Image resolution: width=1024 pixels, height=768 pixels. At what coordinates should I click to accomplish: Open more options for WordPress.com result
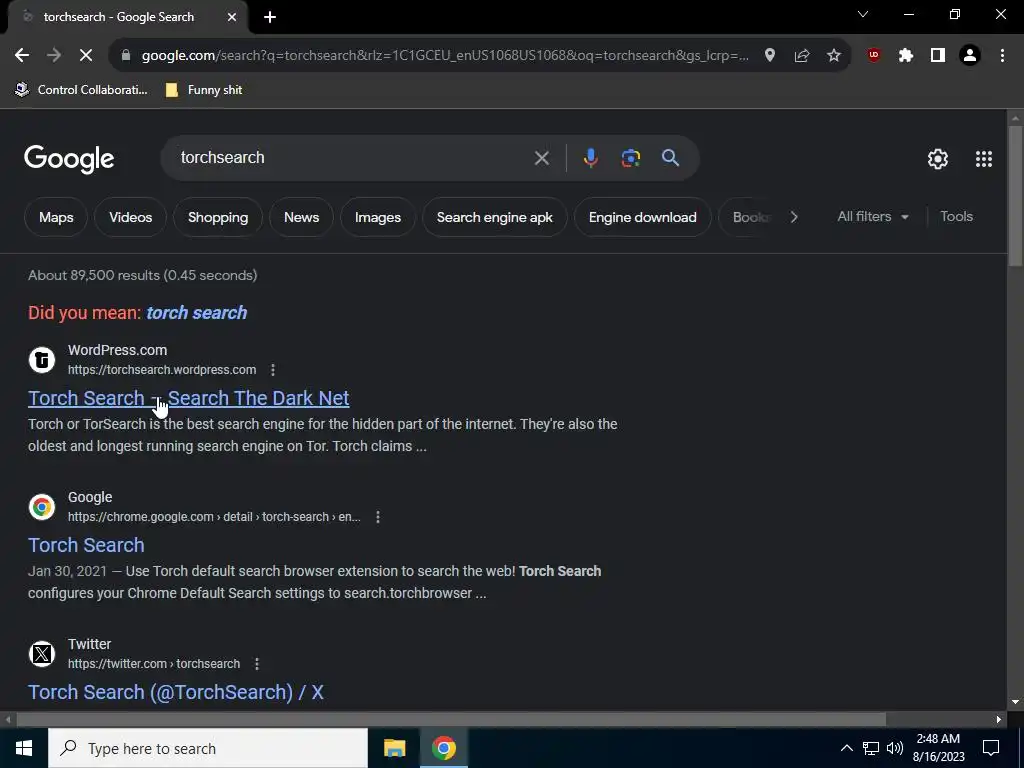coord(273,370)
